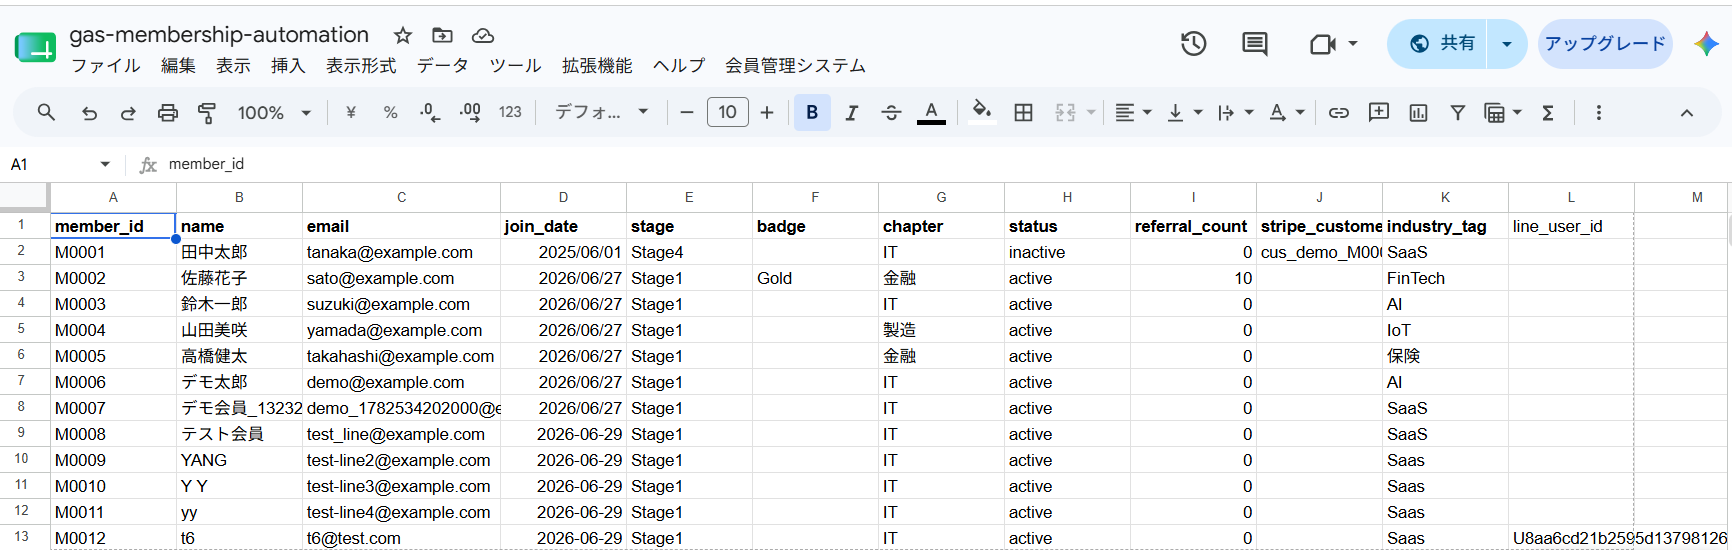Open the 拡張機能 menu
This screenshot has height=550, width=1732.
597,66
